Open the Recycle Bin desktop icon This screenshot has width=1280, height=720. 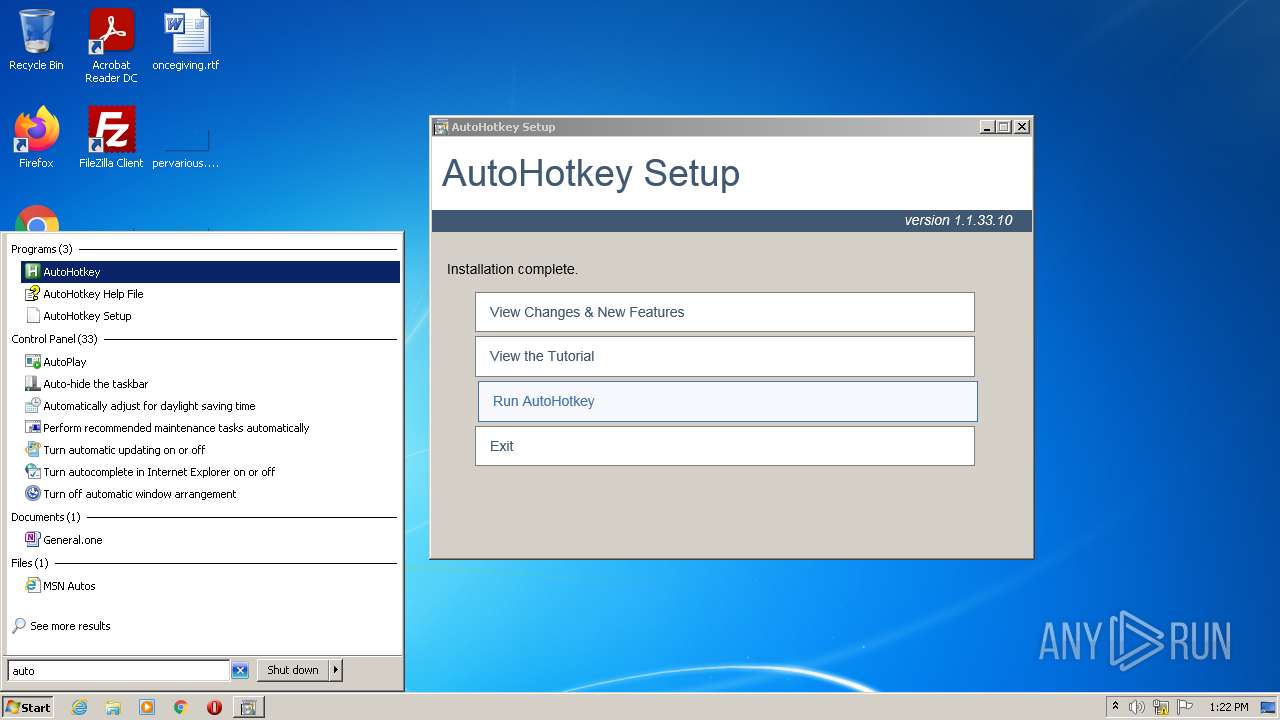tap(36, 40)
